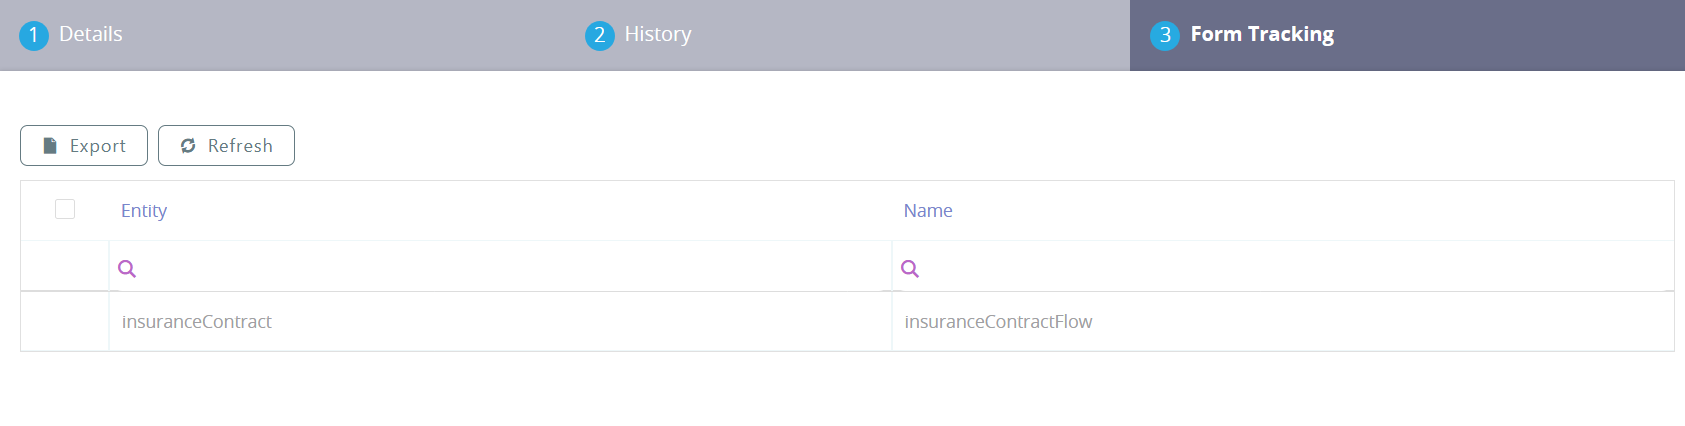Select the insuranceContractFlow name cell
The width and height of the screenshot is (1685, 426).
(998, 322)
